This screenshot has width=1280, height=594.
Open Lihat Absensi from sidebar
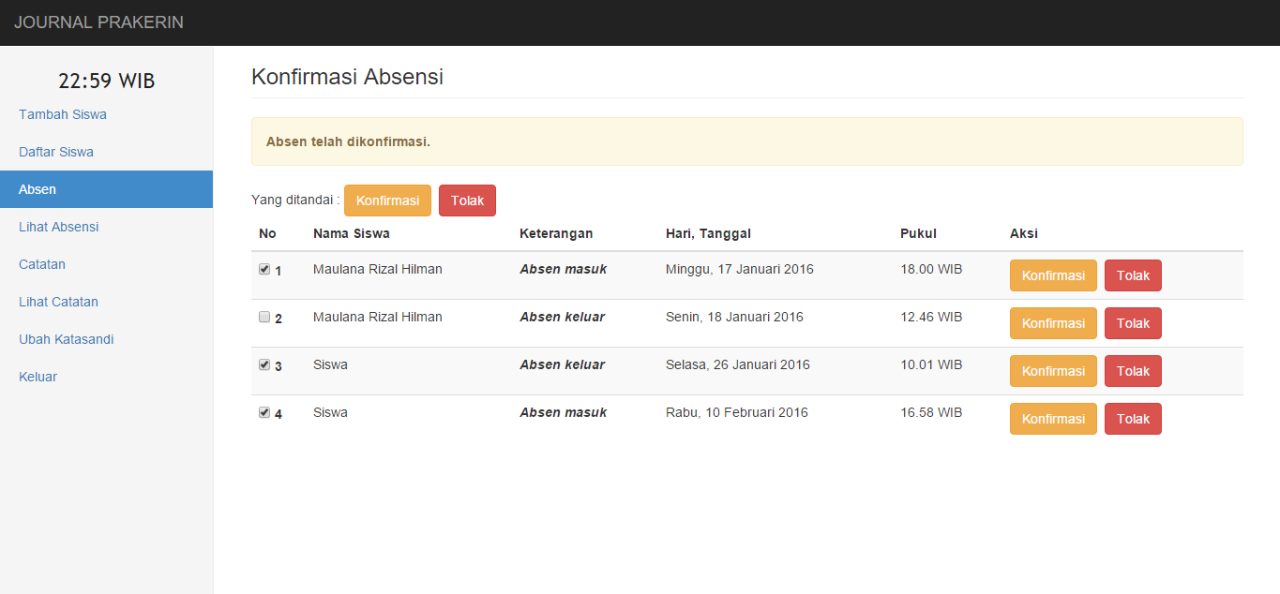tap(58, 227)
